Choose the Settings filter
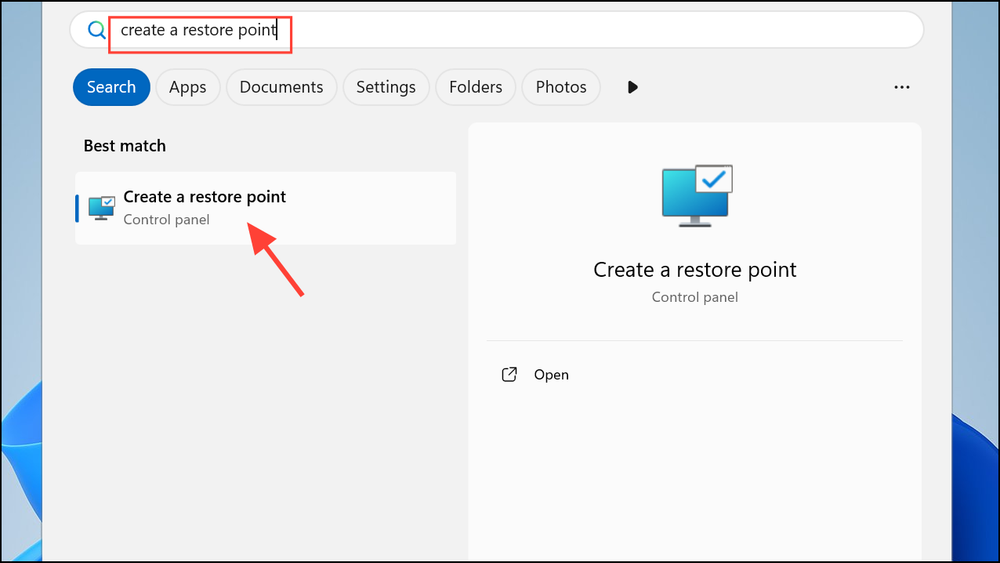 pyautogui.click(x=385, y=87)
